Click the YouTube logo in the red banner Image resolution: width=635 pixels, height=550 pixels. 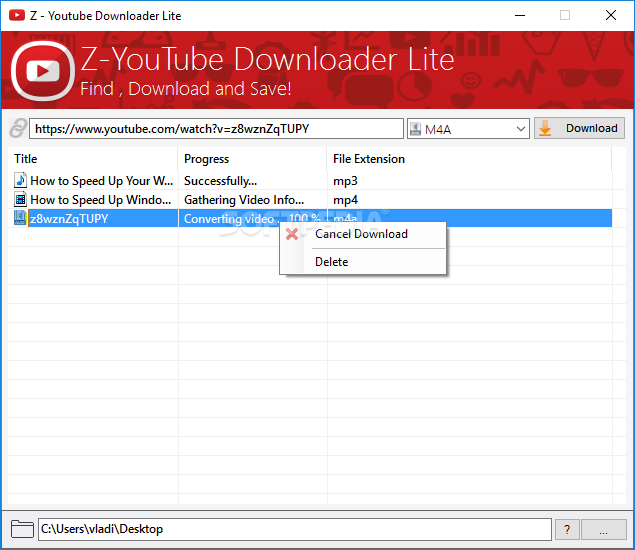click(x=43, y=71)
